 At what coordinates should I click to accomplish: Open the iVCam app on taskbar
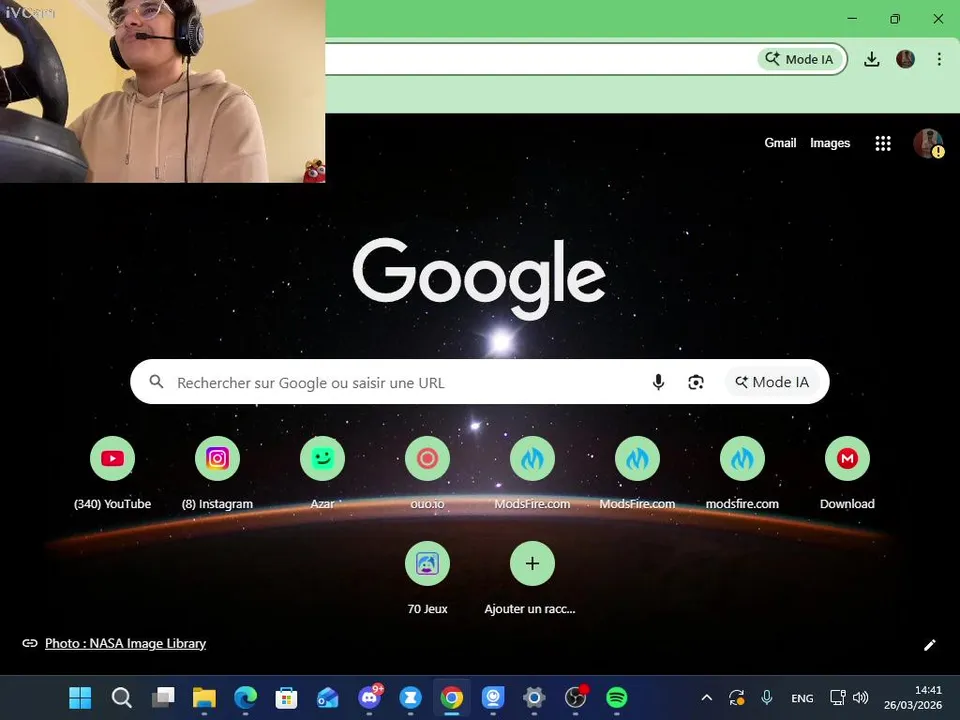point(493,697)
